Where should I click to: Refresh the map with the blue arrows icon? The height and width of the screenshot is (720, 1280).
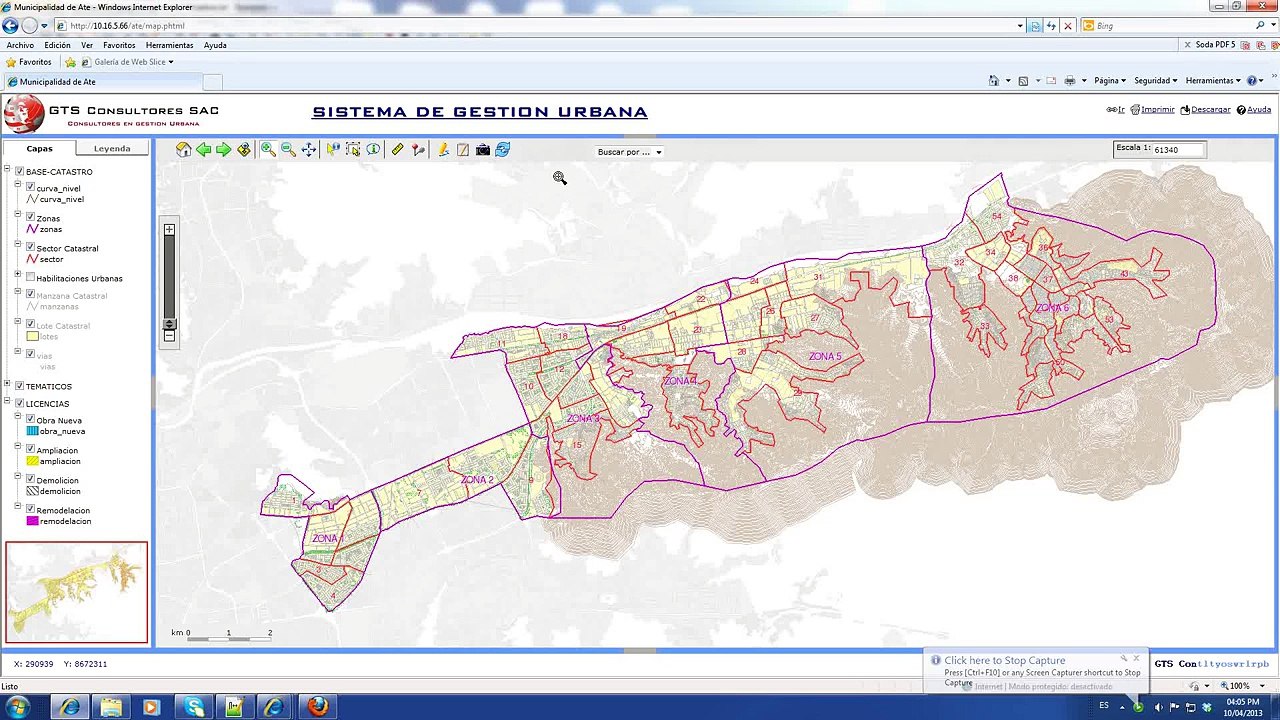(503, 150)
